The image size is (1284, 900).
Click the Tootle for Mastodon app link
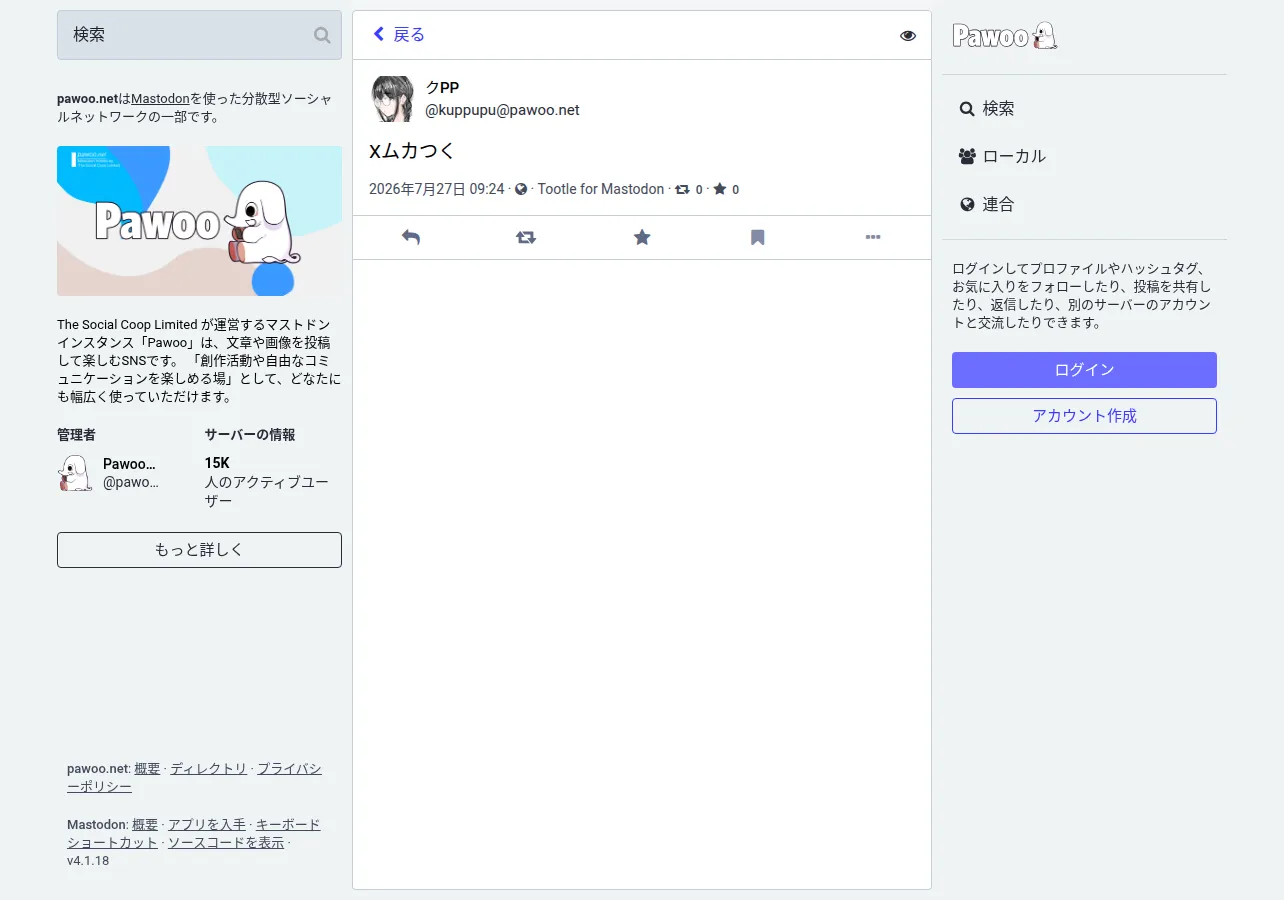601,189
